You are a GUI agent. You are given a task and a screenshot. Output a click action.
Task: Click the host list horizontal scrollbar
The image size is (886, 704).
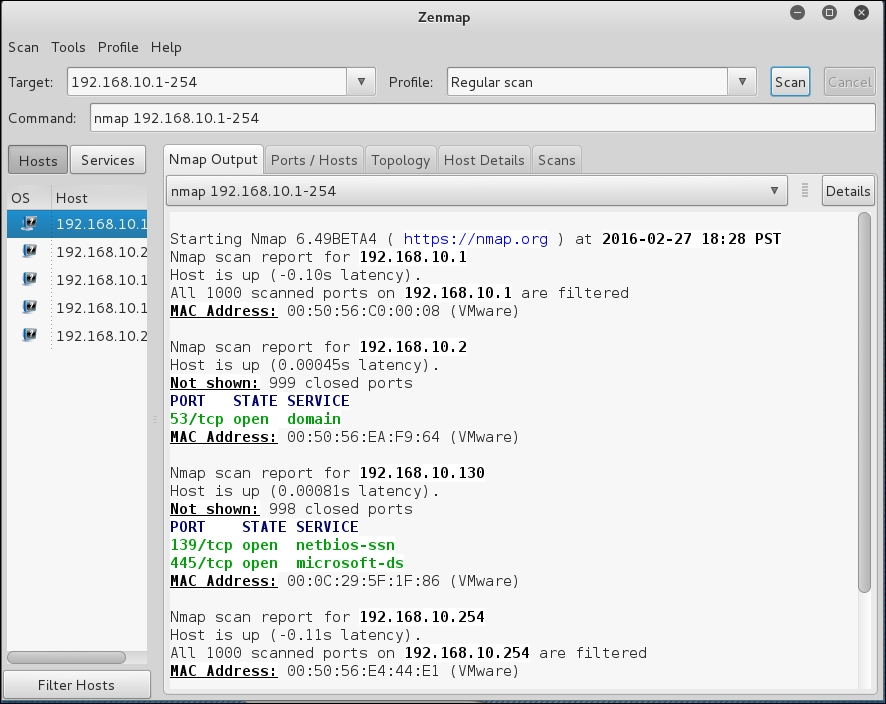[66, 657]
